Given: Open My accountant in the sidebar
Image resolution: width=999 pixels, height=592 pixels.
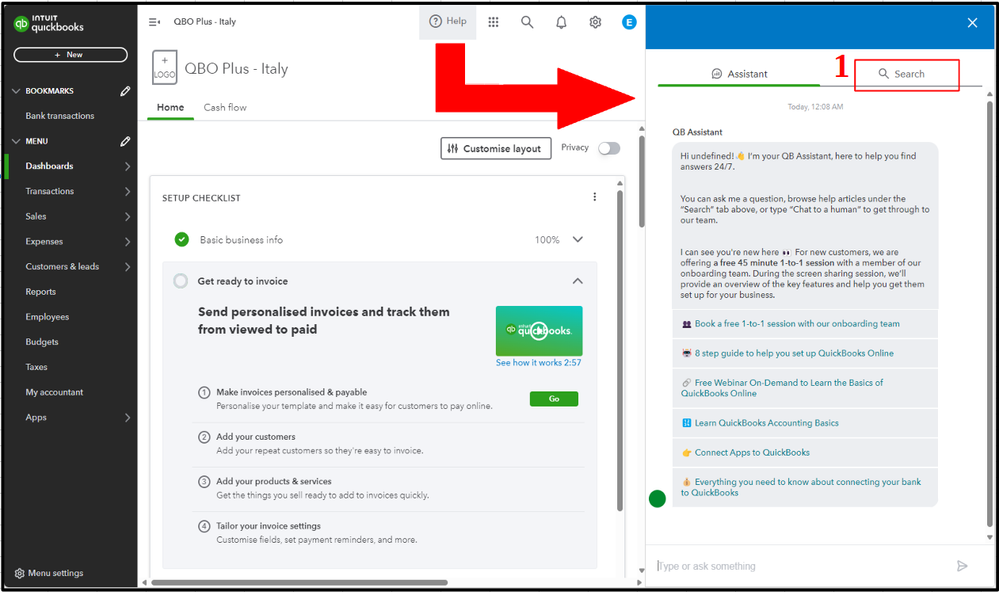Looking at the screenshot, I should tap(54, 393).
